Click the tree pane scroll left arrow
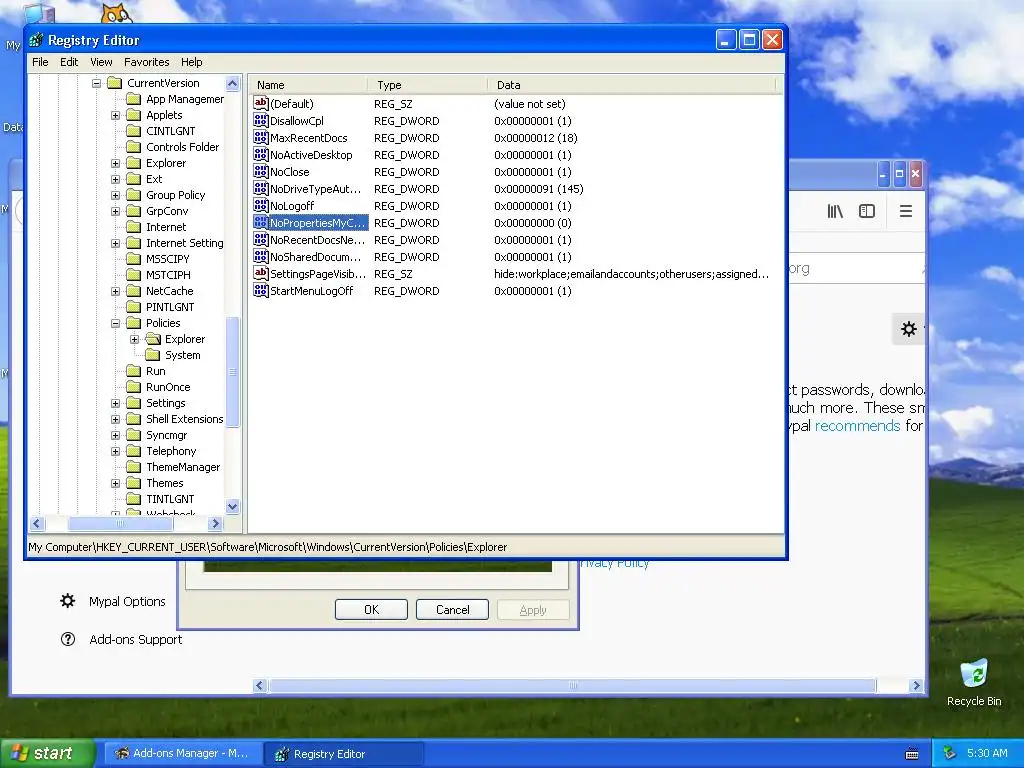This screenshot has width=1024, height=768. (x=37, y=523)
